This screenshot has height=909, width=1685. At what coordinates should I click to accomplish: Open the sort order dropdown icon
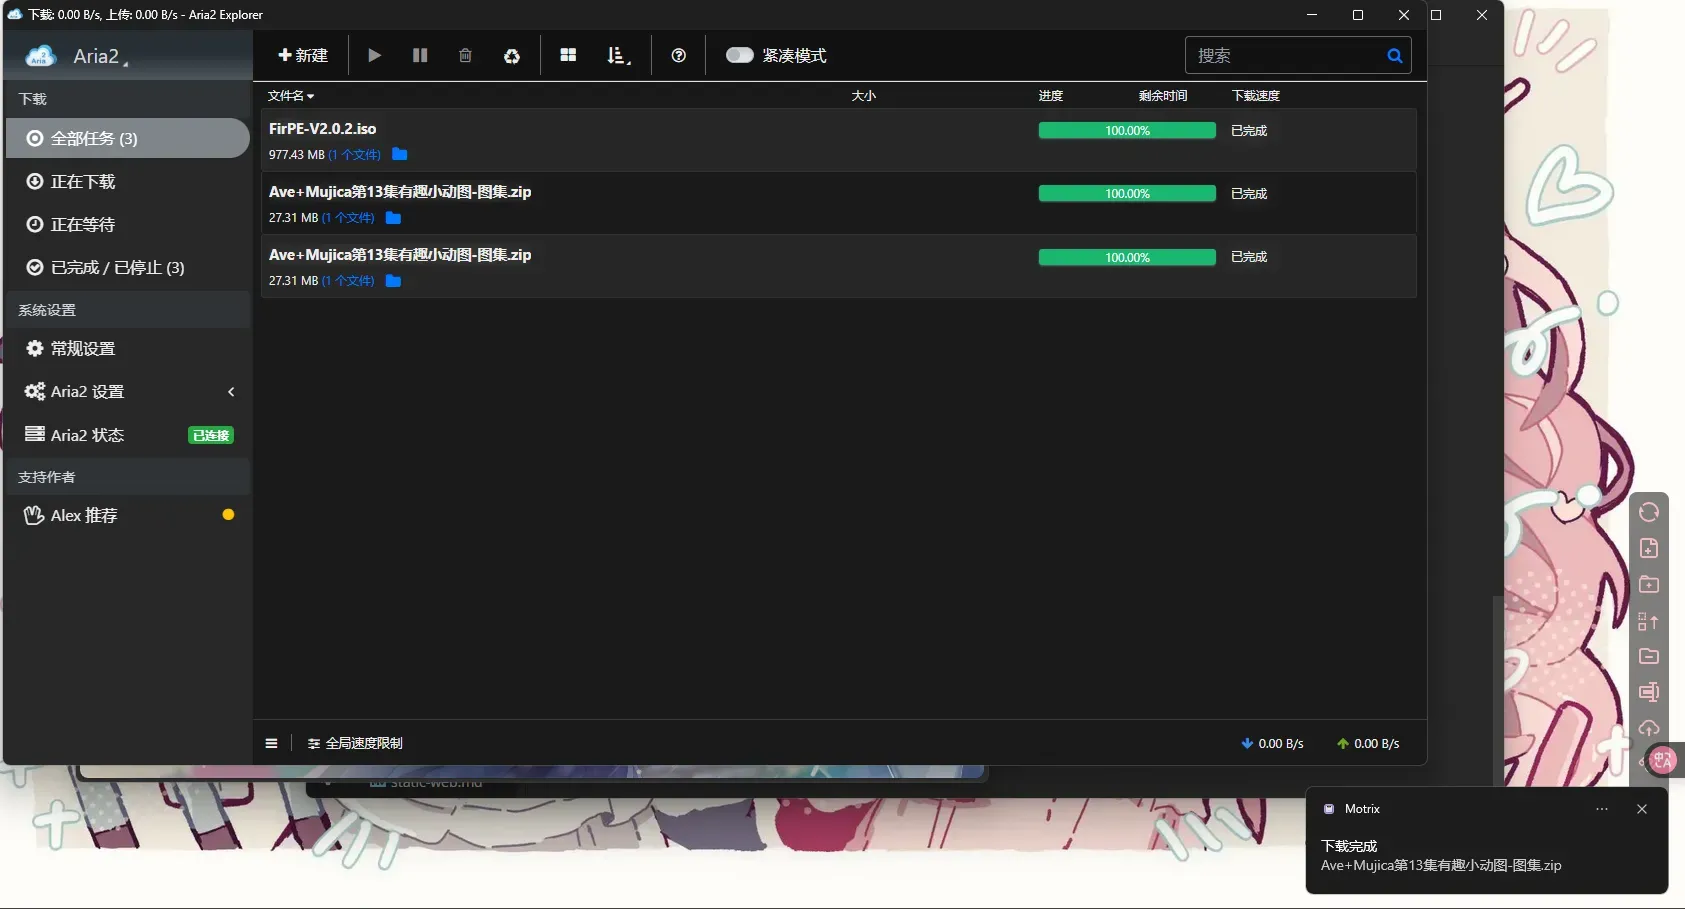[618, 56]
